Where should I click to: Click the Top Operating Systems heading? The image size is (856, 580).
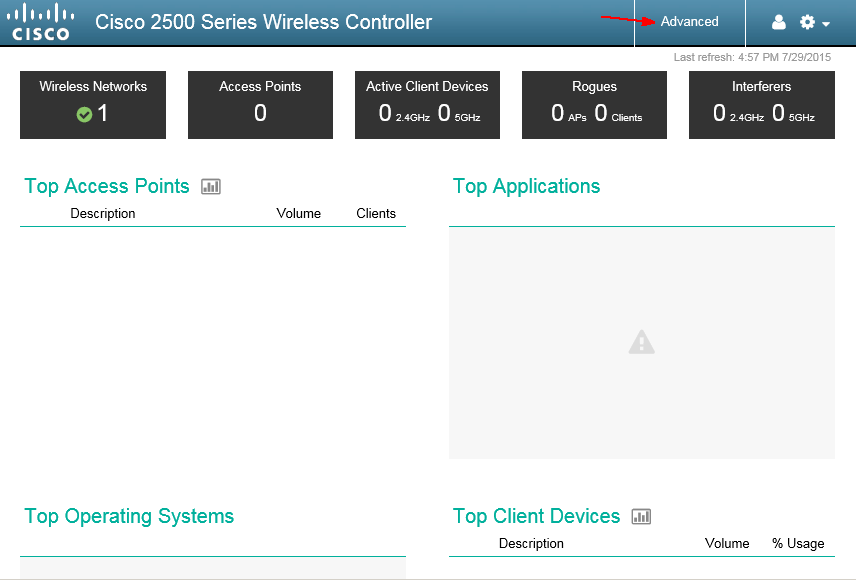[x=129, y=516]
